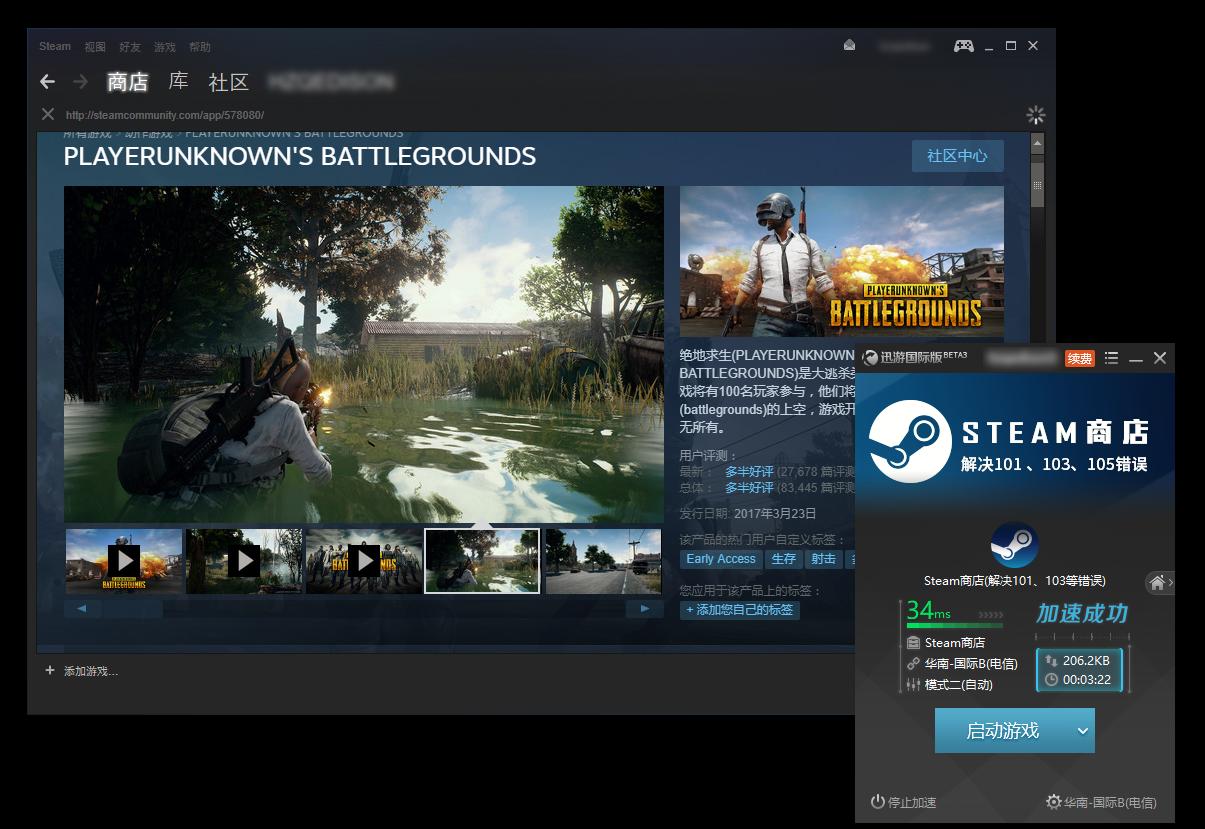Image resolution: width=1205 pixels, height=829 pixels.
Task: Click the 华南-国际B(电信) node row
Action: click(962, 664)
